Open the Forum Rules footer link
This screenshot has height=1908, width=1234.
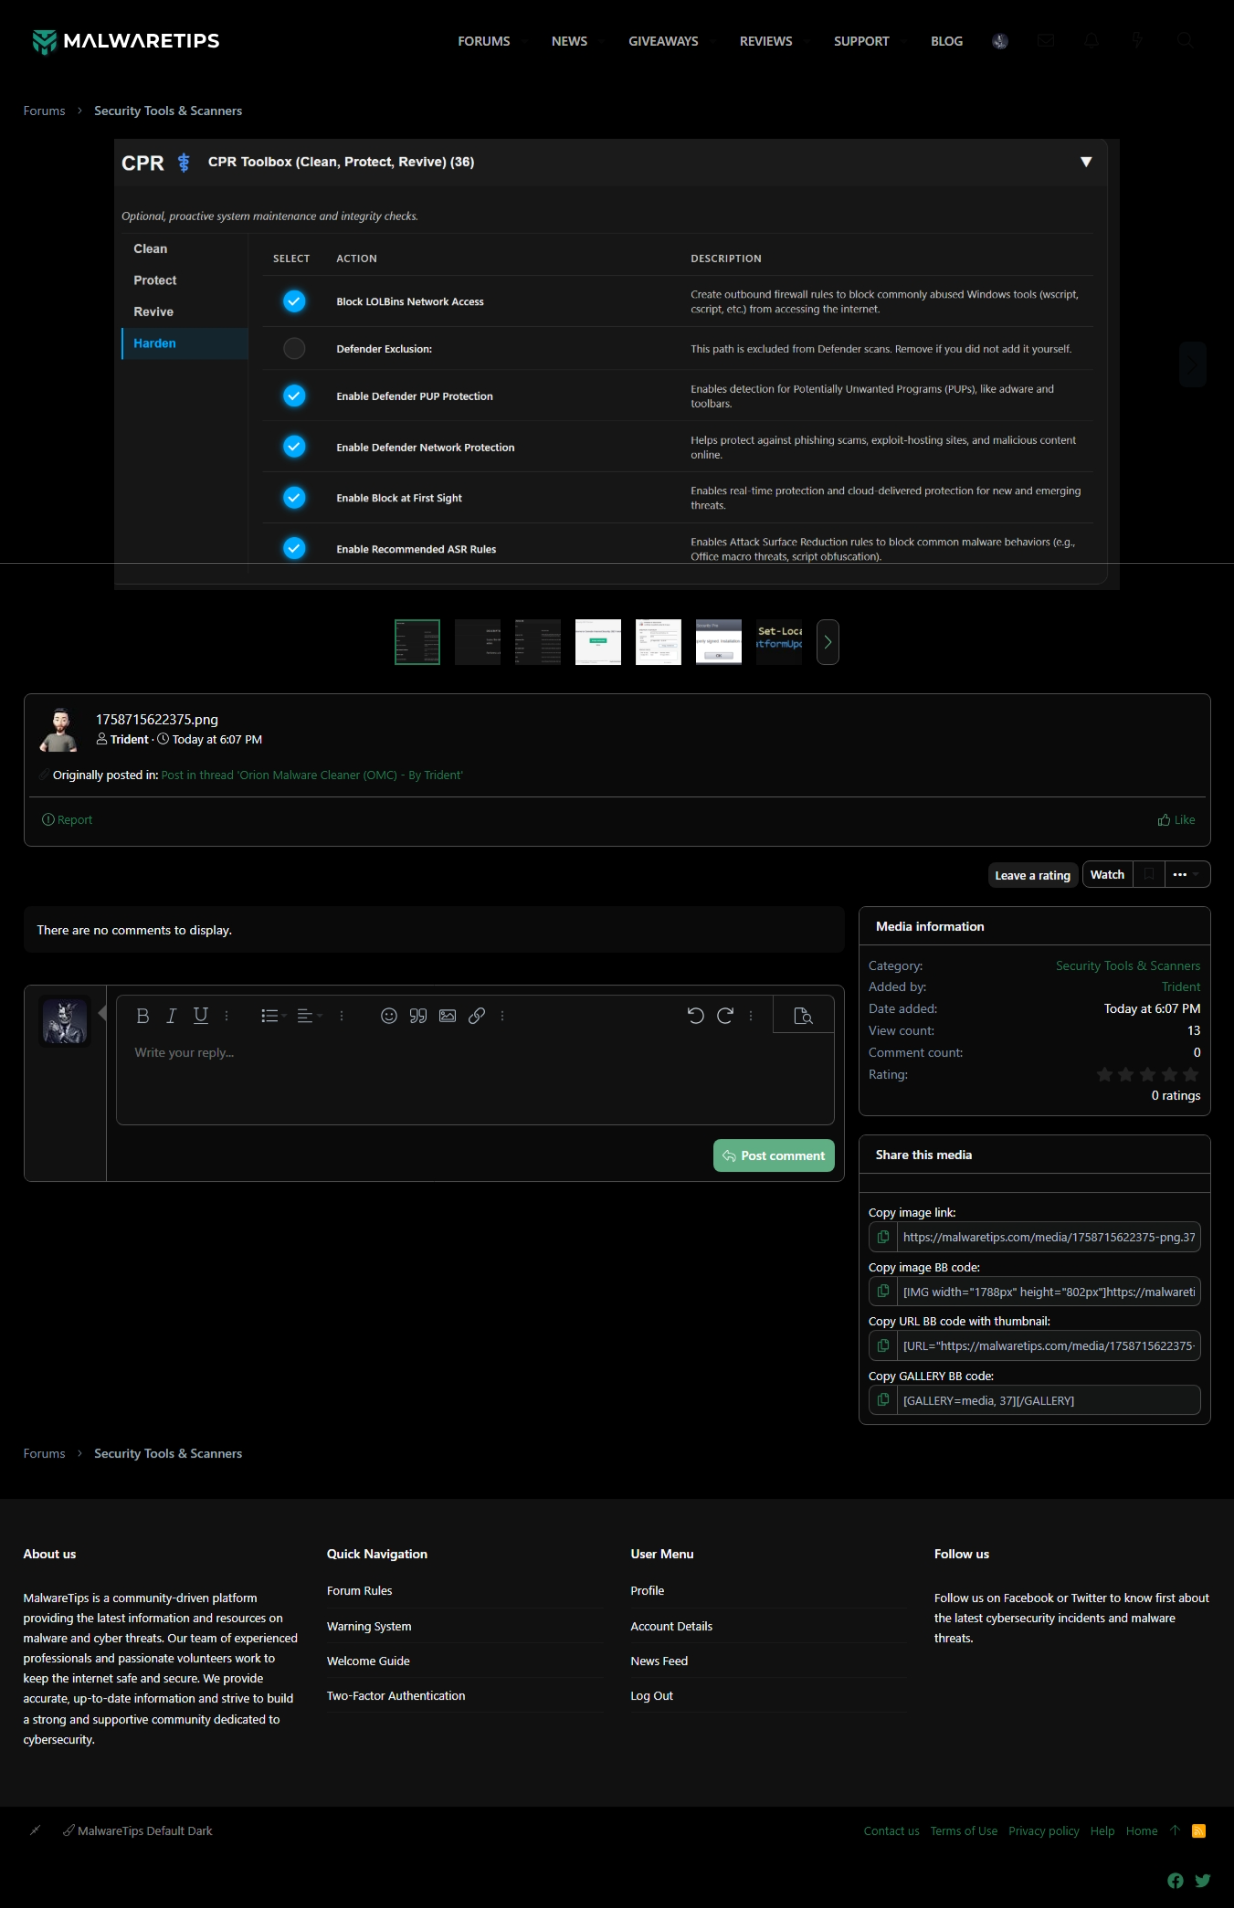pos(360,1591)
